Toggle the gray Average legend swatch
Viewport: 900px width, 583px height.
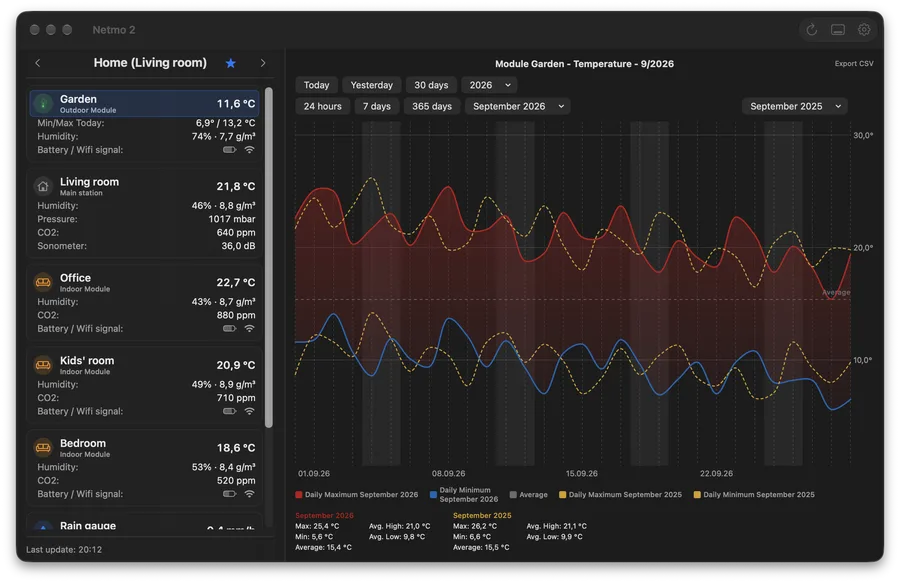513,495
